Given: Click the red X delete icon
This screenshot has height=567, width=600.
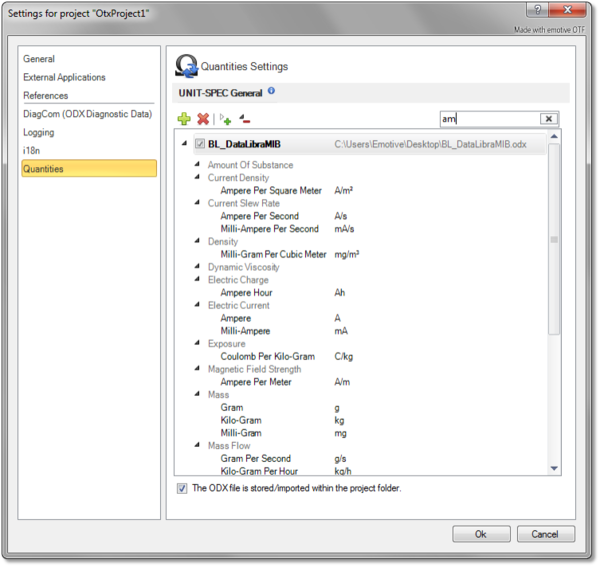Looking at the screenshot, I should point(204,119).
